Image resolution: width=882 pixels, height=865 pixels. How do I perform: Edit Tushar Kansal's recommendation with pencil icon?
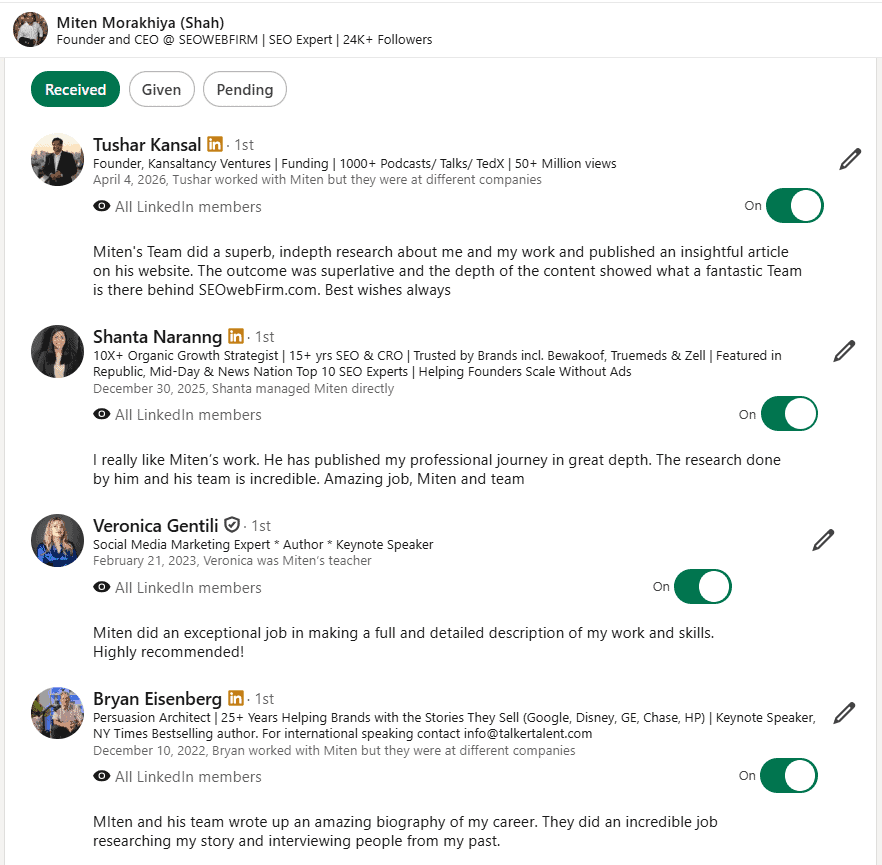click(850, 159)
